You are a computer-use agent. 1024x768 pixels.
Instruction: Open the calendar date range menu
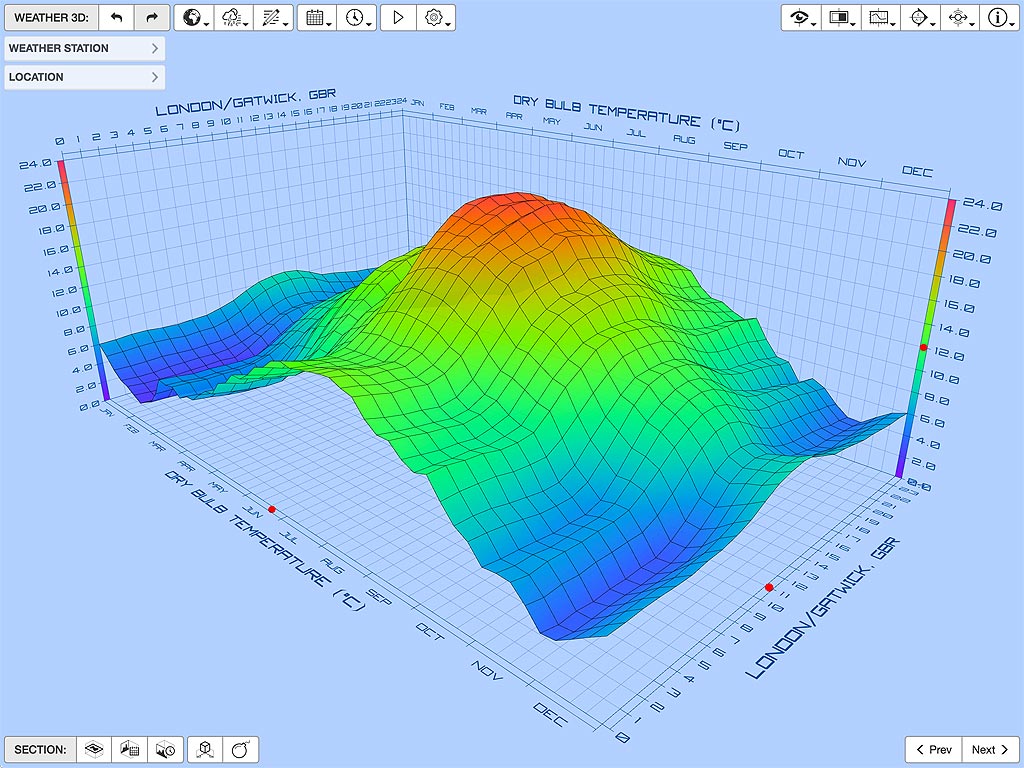click(317, 18)
